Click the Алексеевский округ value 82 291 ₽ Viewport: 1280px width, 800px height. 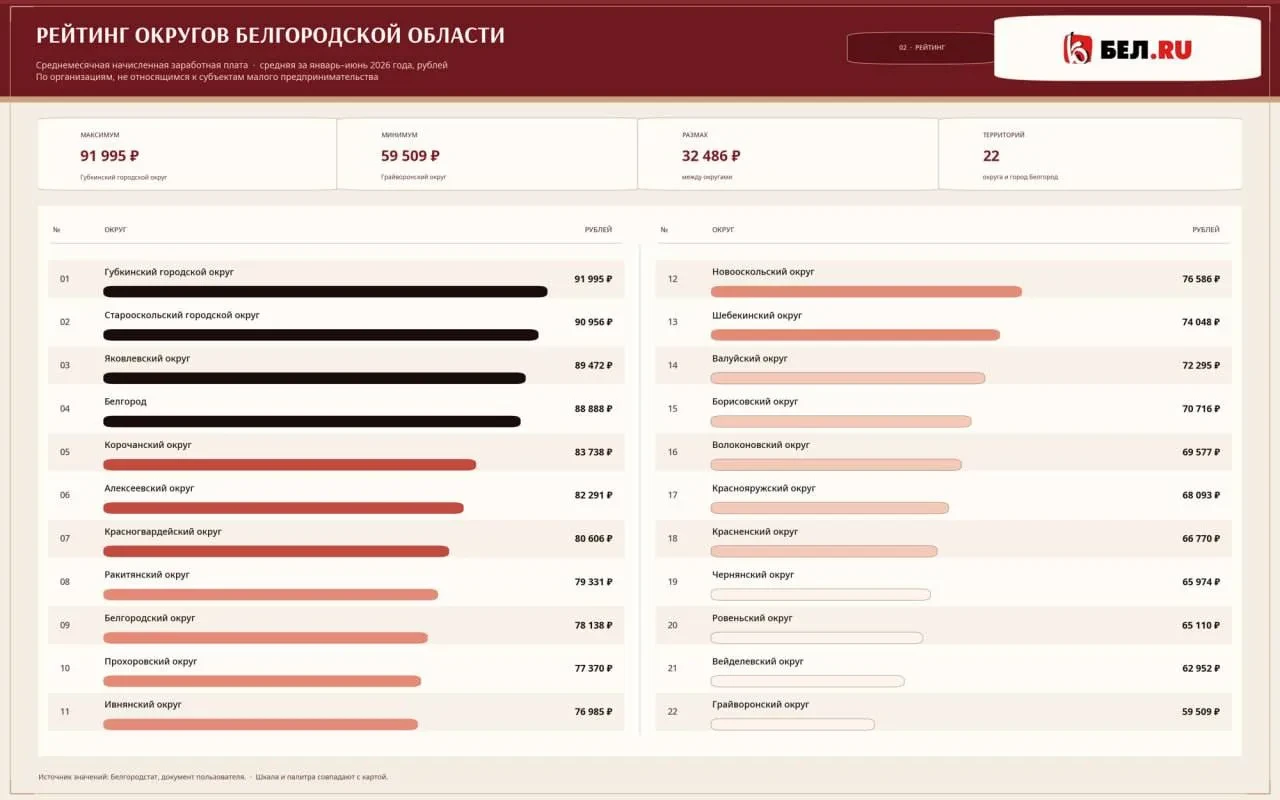tap(593, 495)
